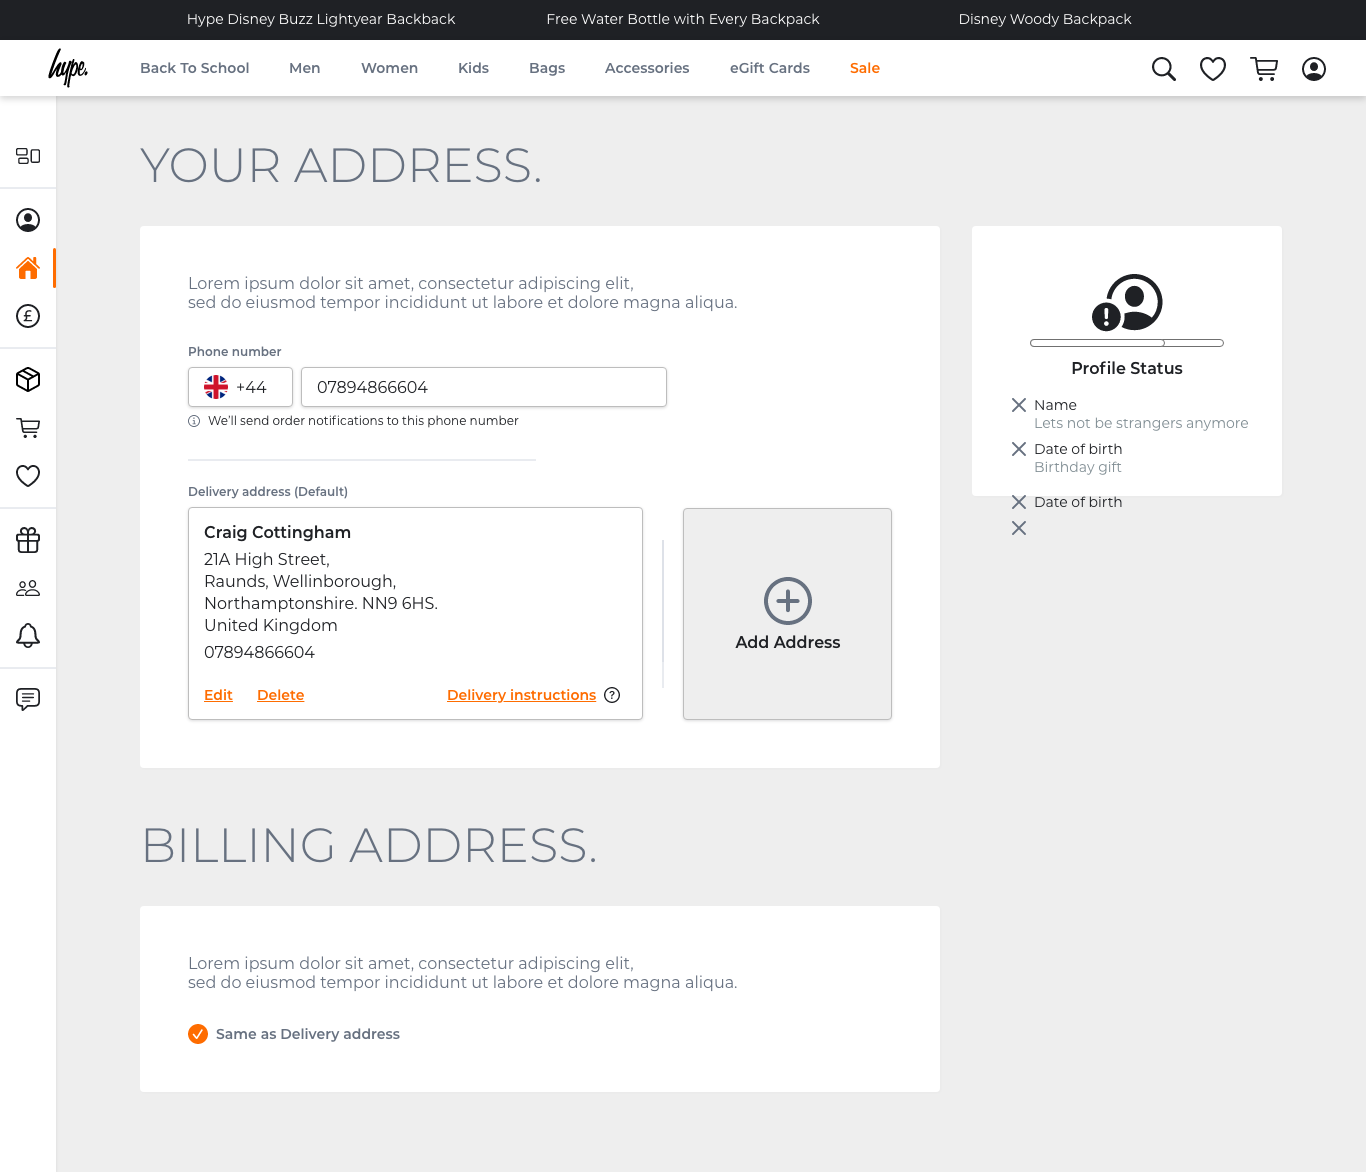Open the Accessories menu item
The width and height of the screenshot is (1366, 1172).
[x=647, y=68]
